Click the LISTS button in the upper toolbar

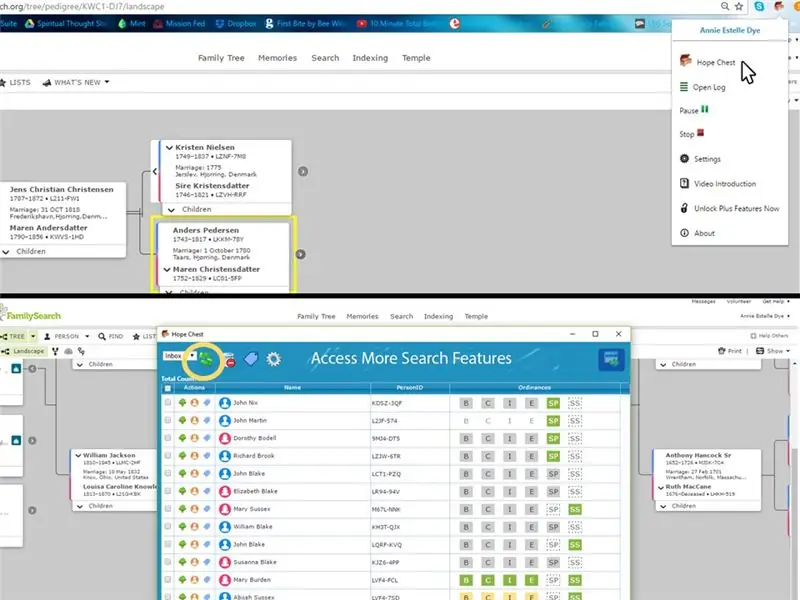coord(15,82)
